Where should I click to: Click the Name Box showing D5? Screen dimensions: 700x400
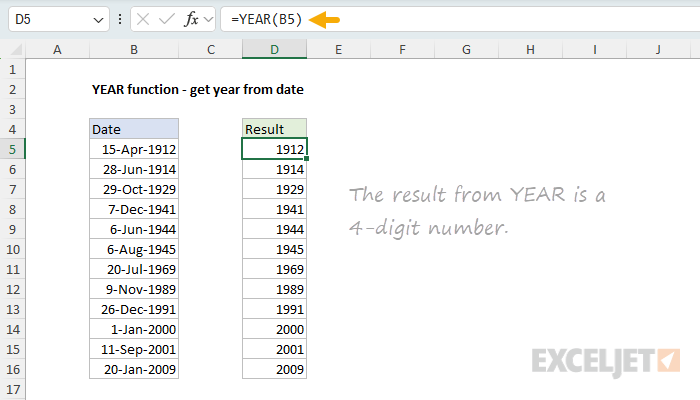pyautogui.click(x=59, y=19)
